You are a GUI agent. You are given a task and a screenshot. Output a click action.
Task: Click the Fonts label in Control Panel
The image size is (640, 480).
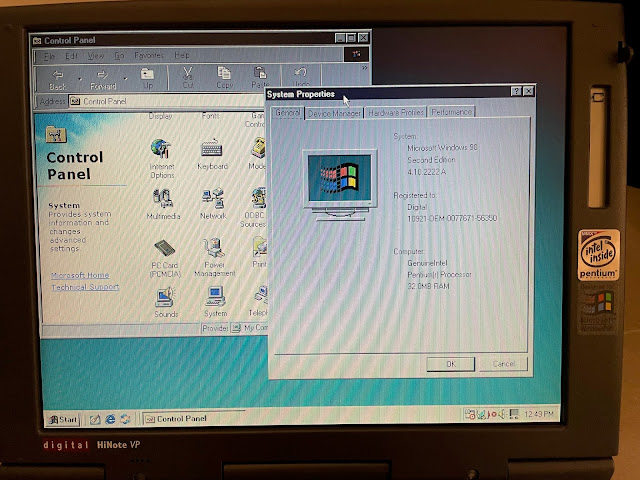[x=211, y=116]
